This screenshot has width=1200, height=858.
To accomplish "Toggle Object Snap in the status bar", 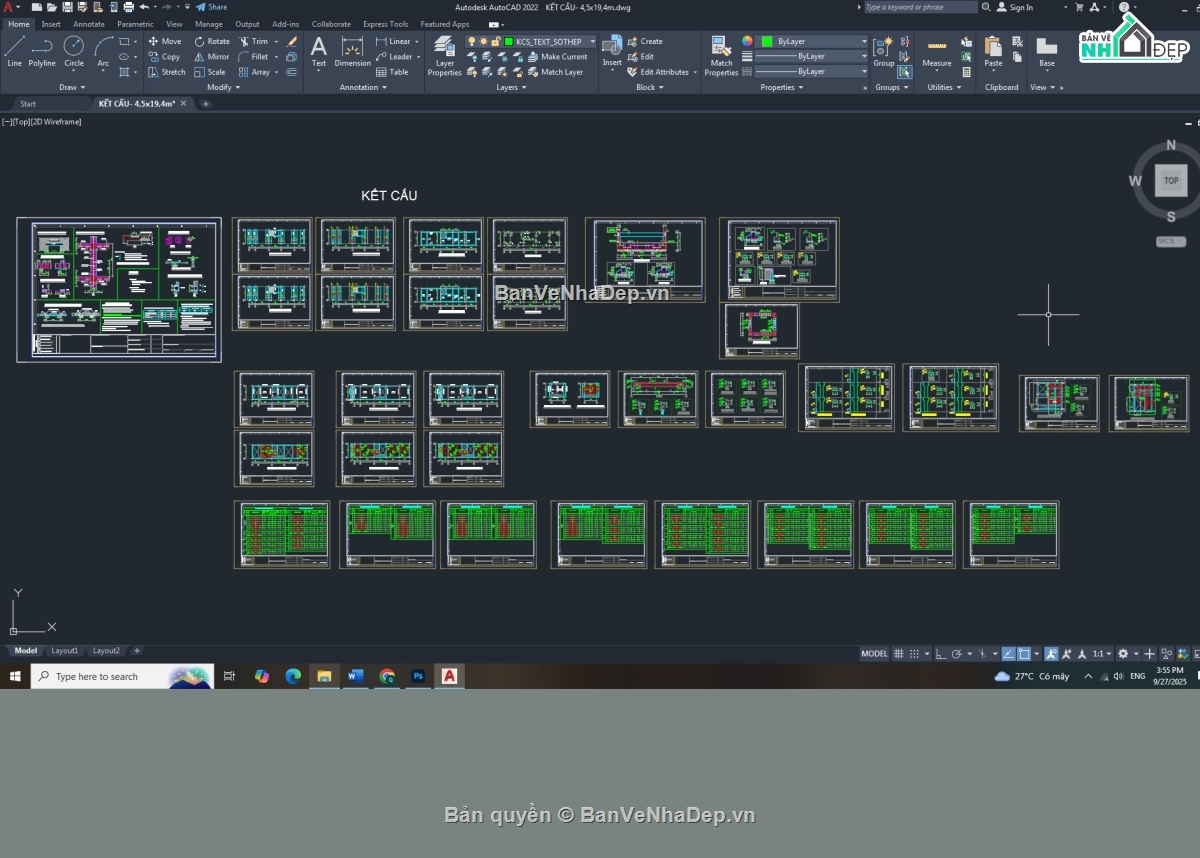I will [1024, 653].
